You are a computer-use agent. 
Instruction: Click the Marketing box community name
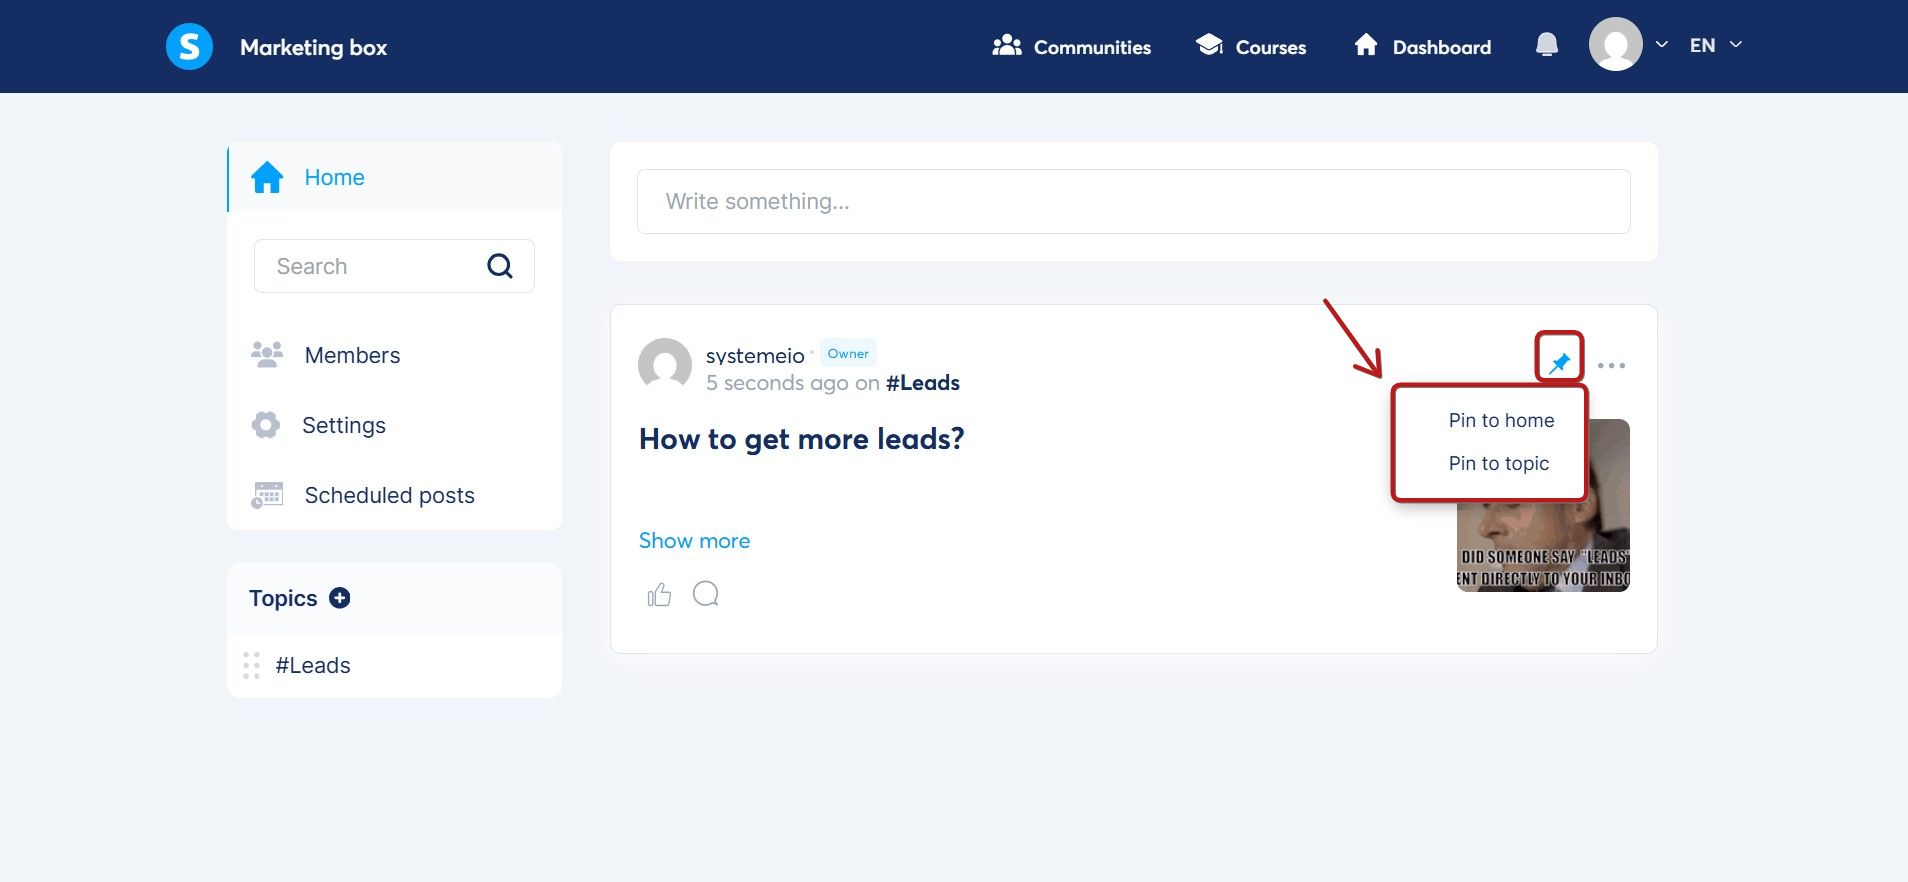313,47
